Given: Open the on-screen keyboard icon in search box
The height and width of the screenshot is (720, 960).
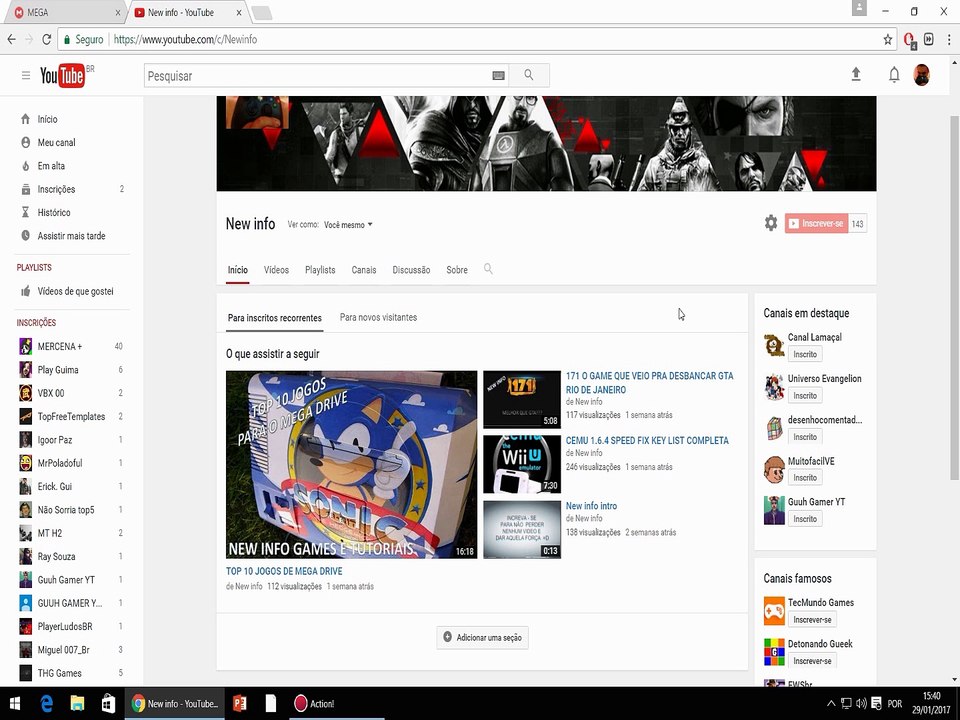Looking at the screenshot, I should coord(498,75).
